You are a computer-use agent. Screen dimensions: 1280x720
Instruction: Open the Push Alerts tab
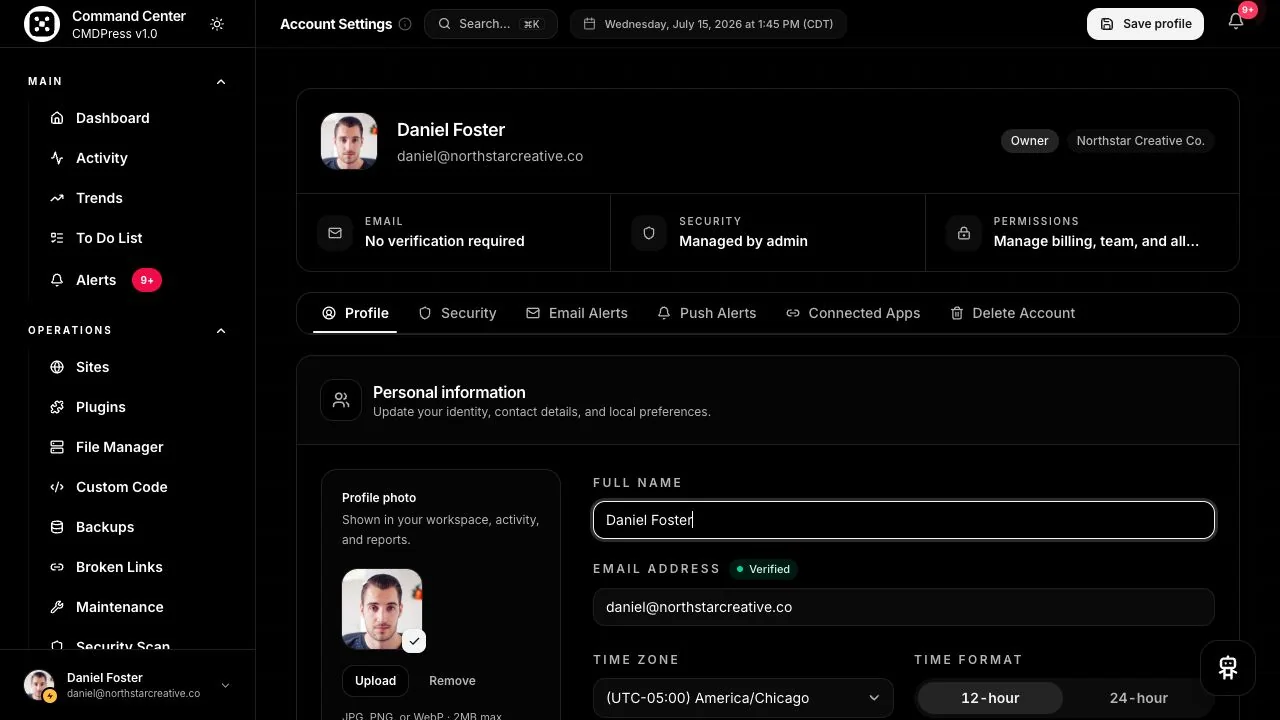pos(707,313)
